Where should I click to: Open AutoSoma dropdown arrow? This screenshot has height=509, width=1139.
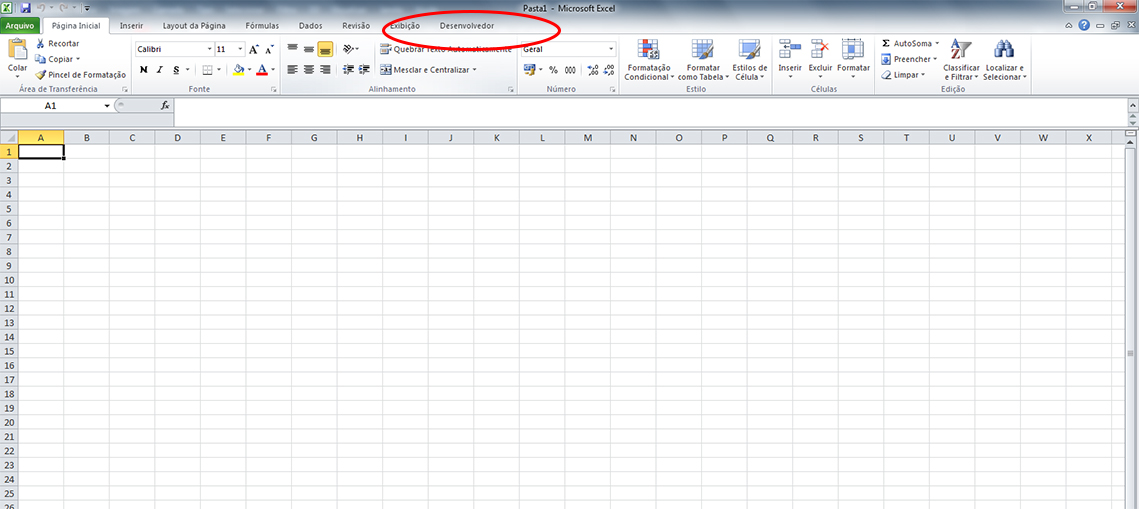(x=937, y=44)
